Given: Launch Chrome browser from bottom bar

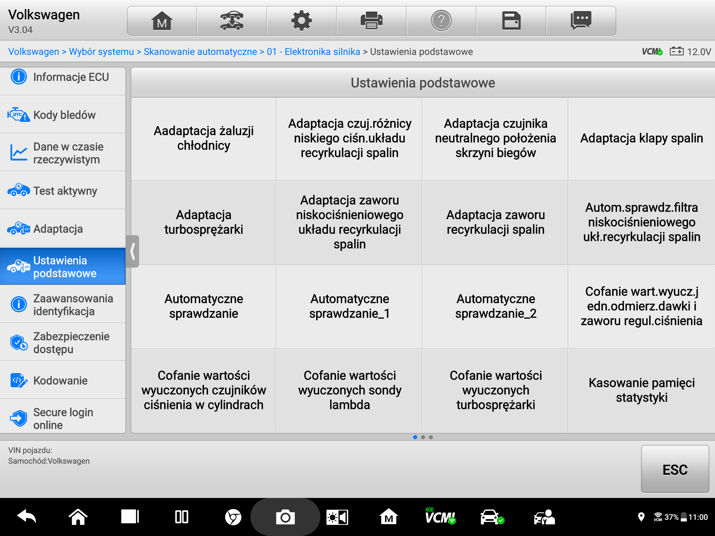Looking at the screenshot, I should pyautogui.click(x=233, y=517).
